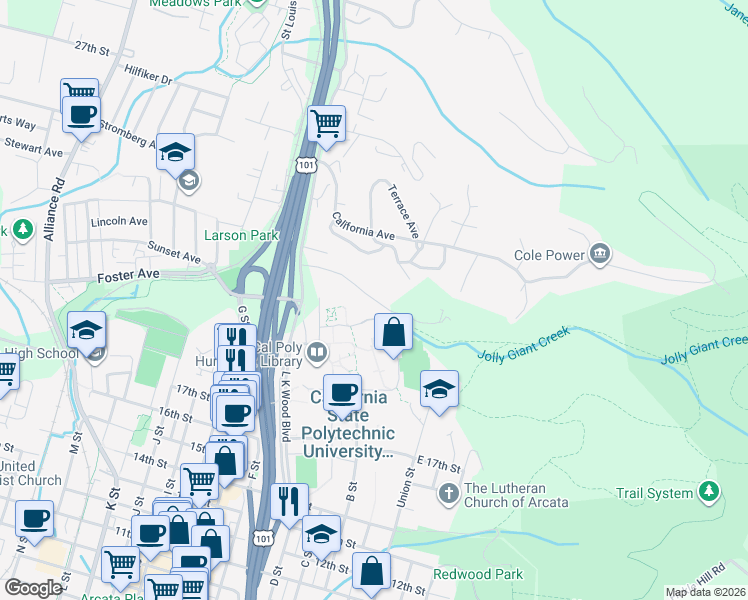Click the green tree park pin near Alliance Rd
Image resolution: width=748 pixels, height=600 pixels.
(22, 230)
